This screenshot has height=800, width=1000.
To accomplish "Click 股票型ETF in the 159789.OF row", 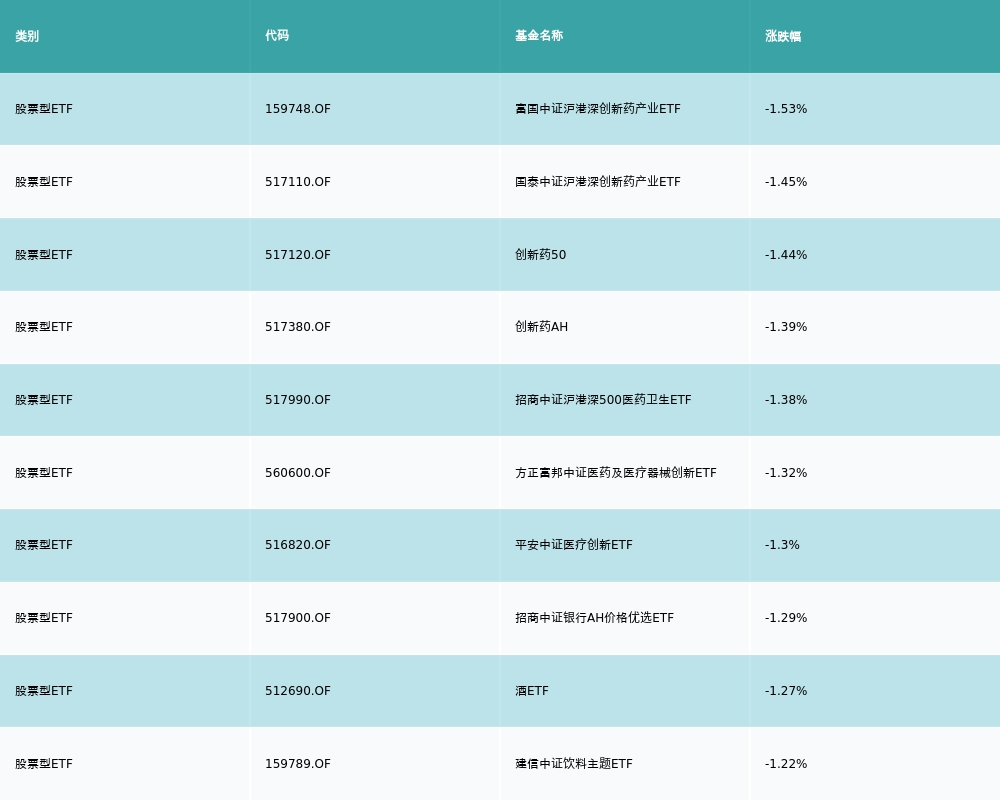I will (44, 764).
